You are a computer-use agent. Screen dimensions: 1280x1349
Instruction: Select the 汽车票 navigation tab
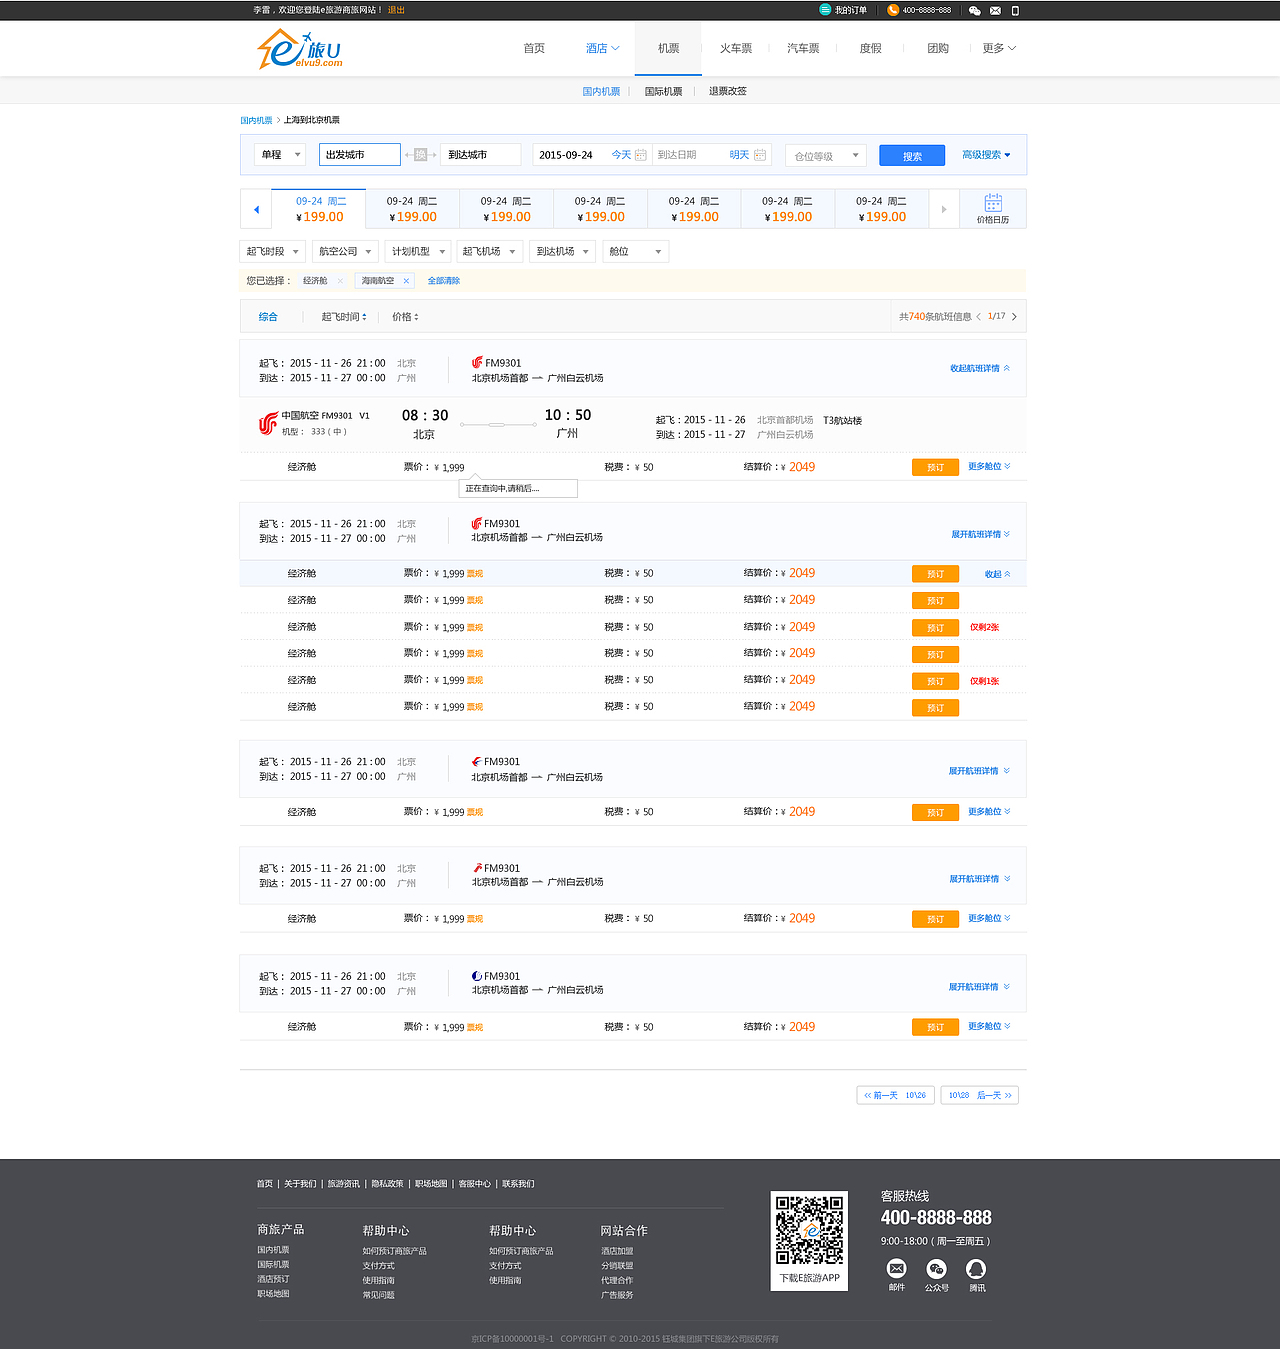[x=803, y=48]
